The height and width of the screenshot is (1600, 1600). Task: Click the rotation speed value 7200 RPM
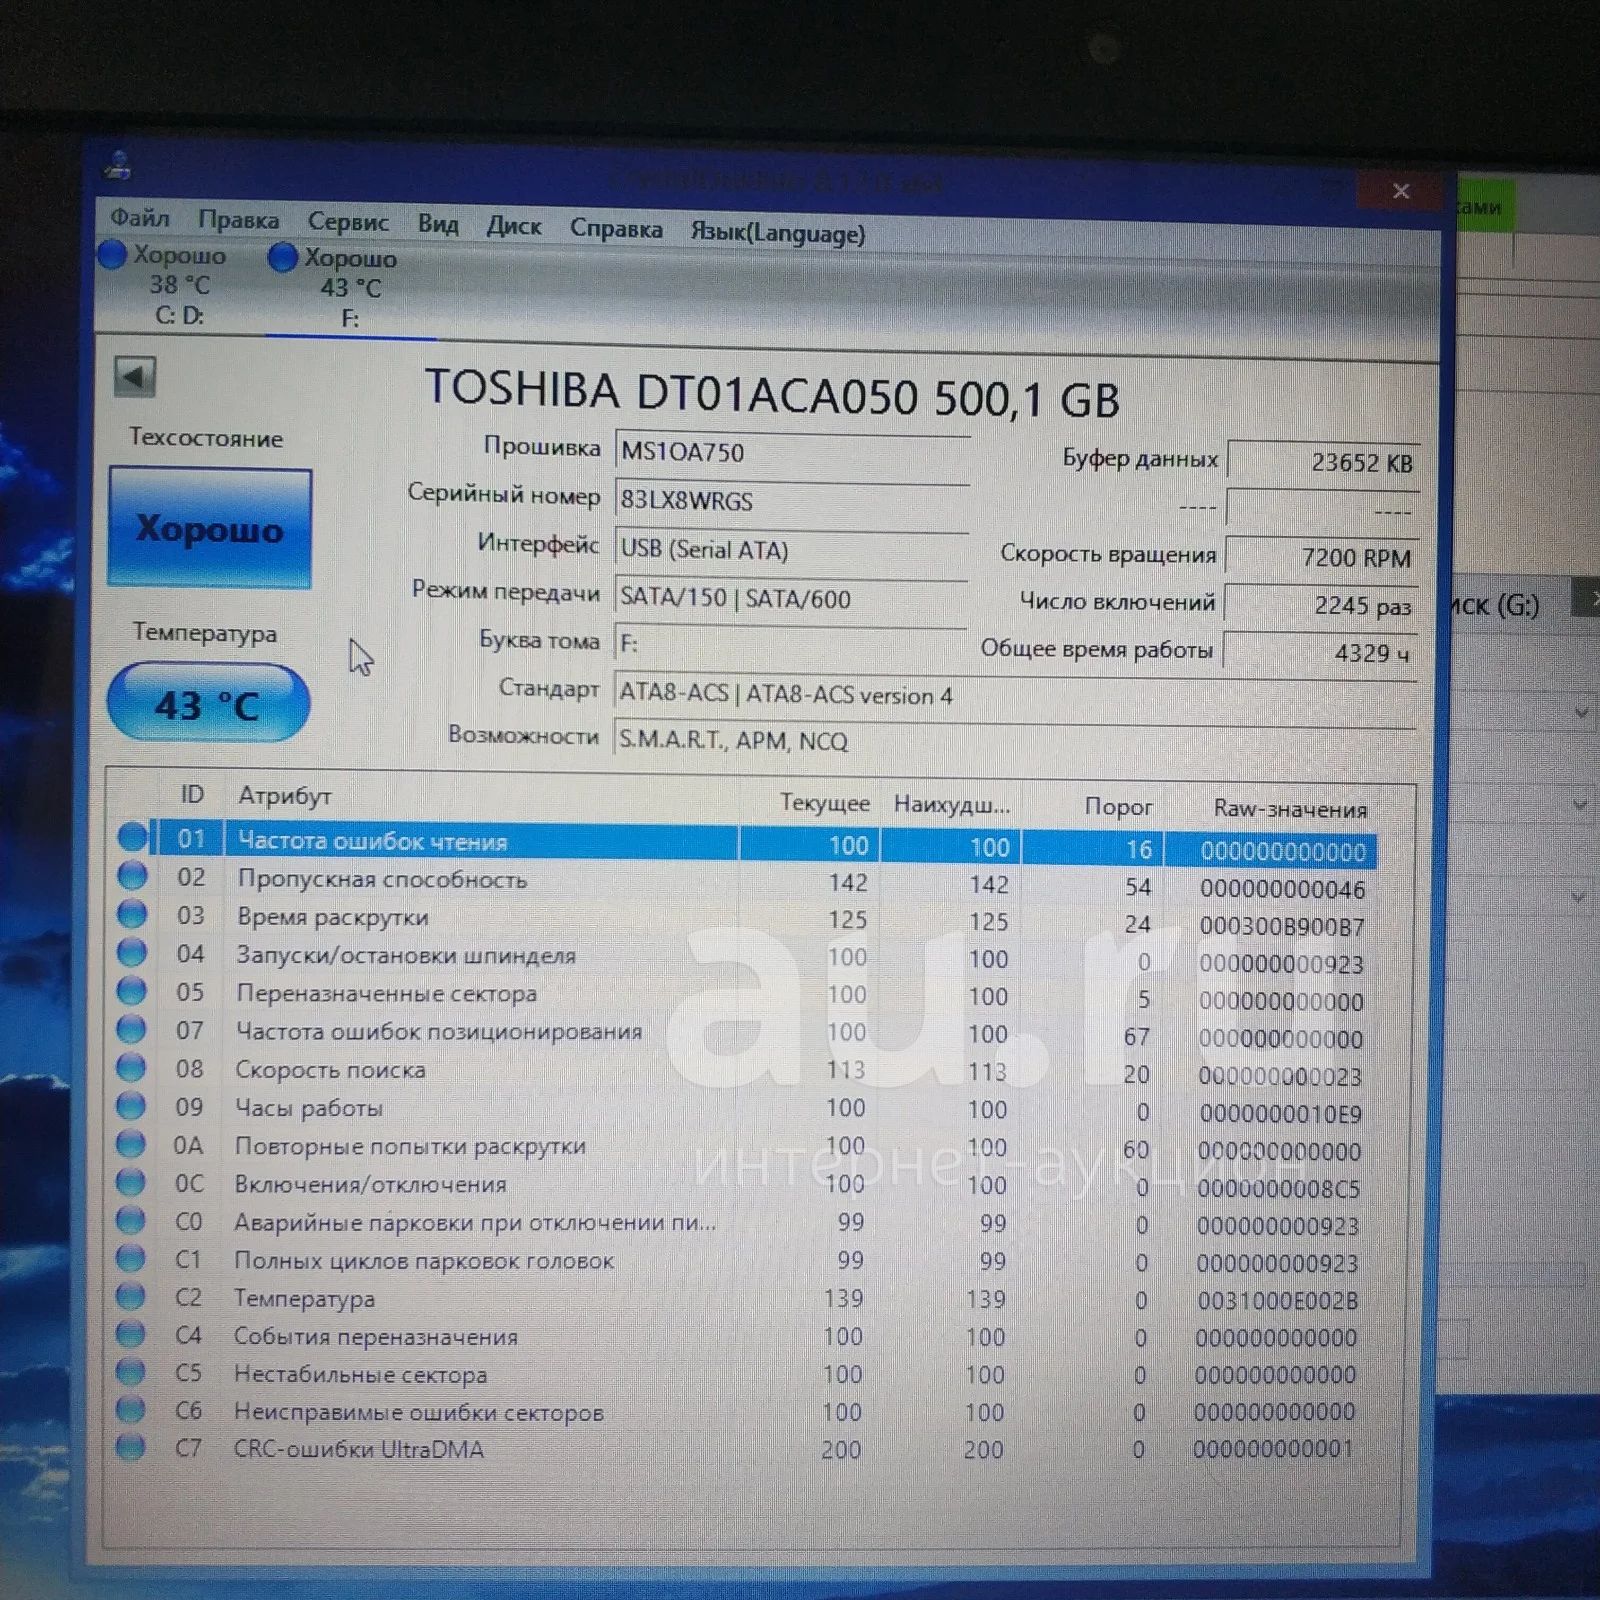(1322, 557)
